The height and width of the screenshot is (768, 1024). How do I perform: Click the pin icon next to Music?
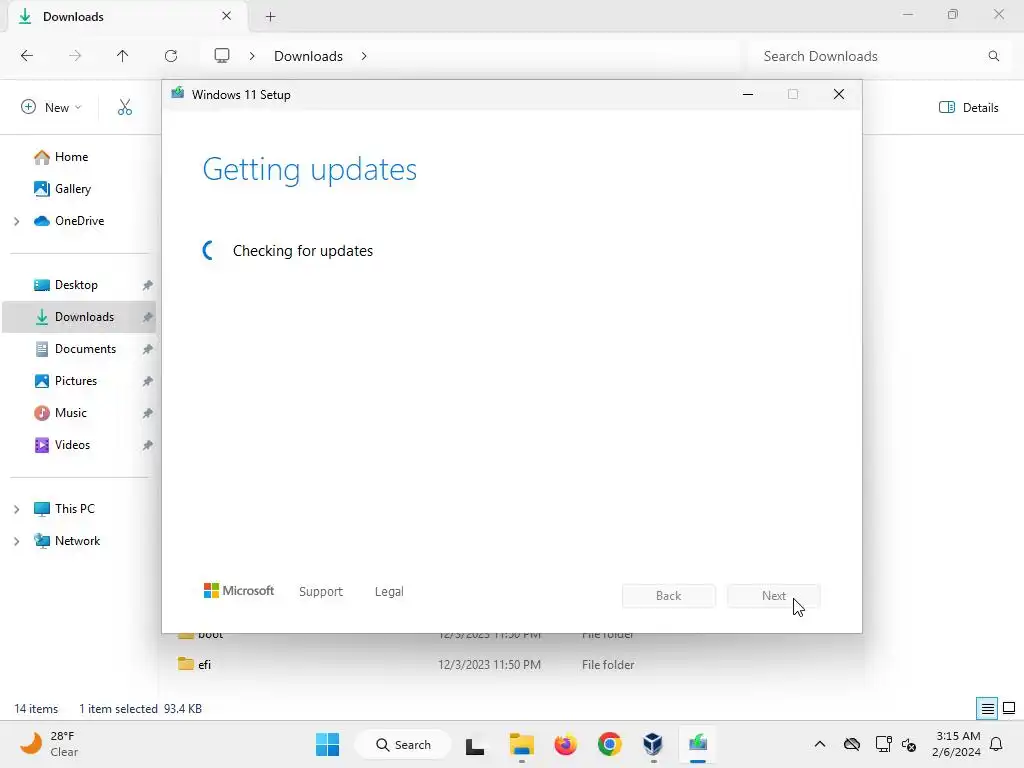coord(148,413)
